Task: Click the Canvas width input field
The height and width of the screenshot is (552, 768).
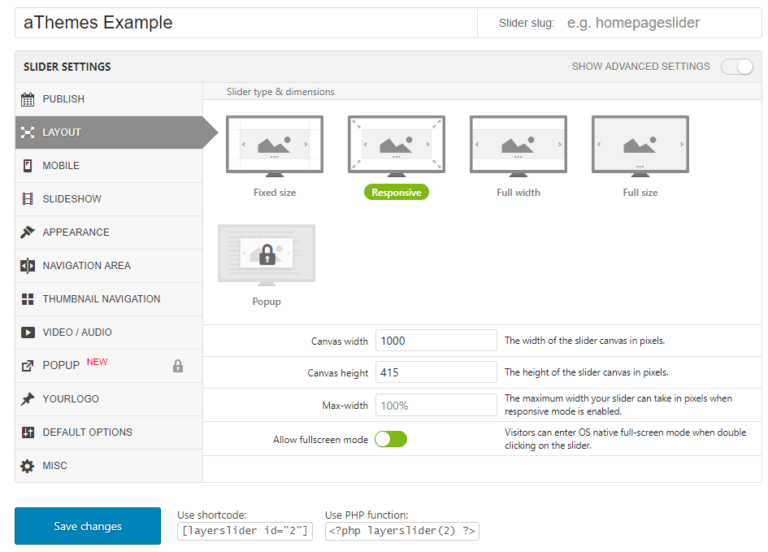Action: (436, 341)
